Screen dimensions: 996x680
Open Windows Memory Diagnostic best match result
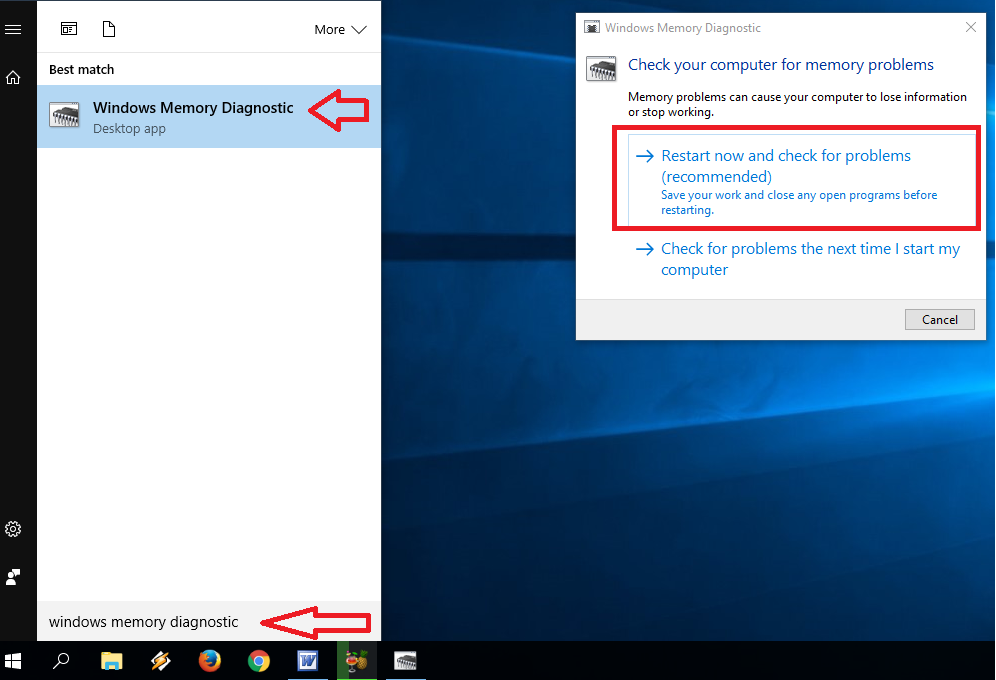(x=209, y=117)
